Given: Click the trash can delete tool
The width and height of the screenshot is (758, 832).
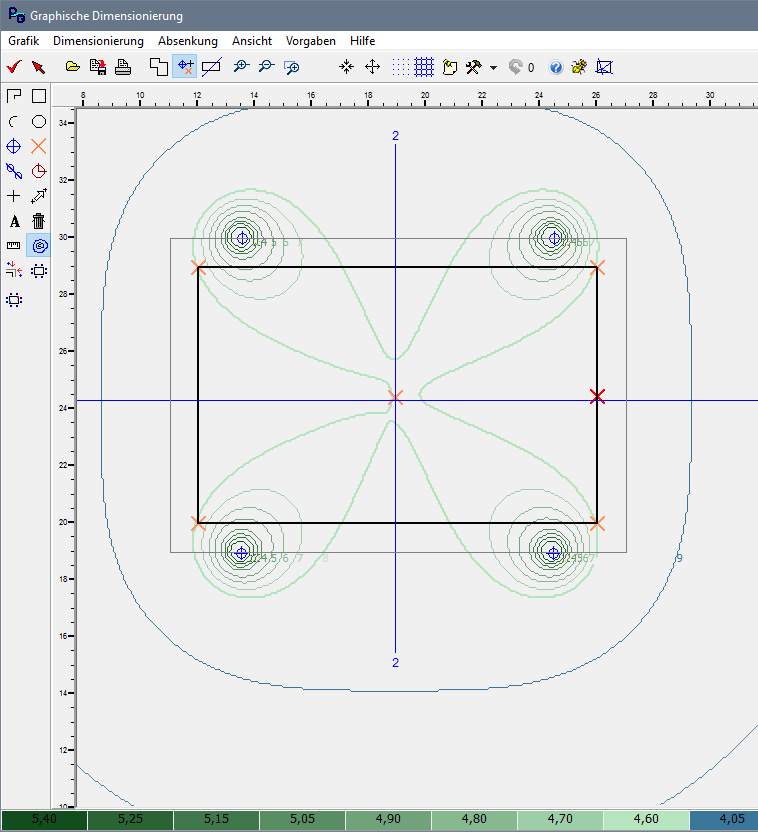Looking at the screenshot, I should pos(39,221).
